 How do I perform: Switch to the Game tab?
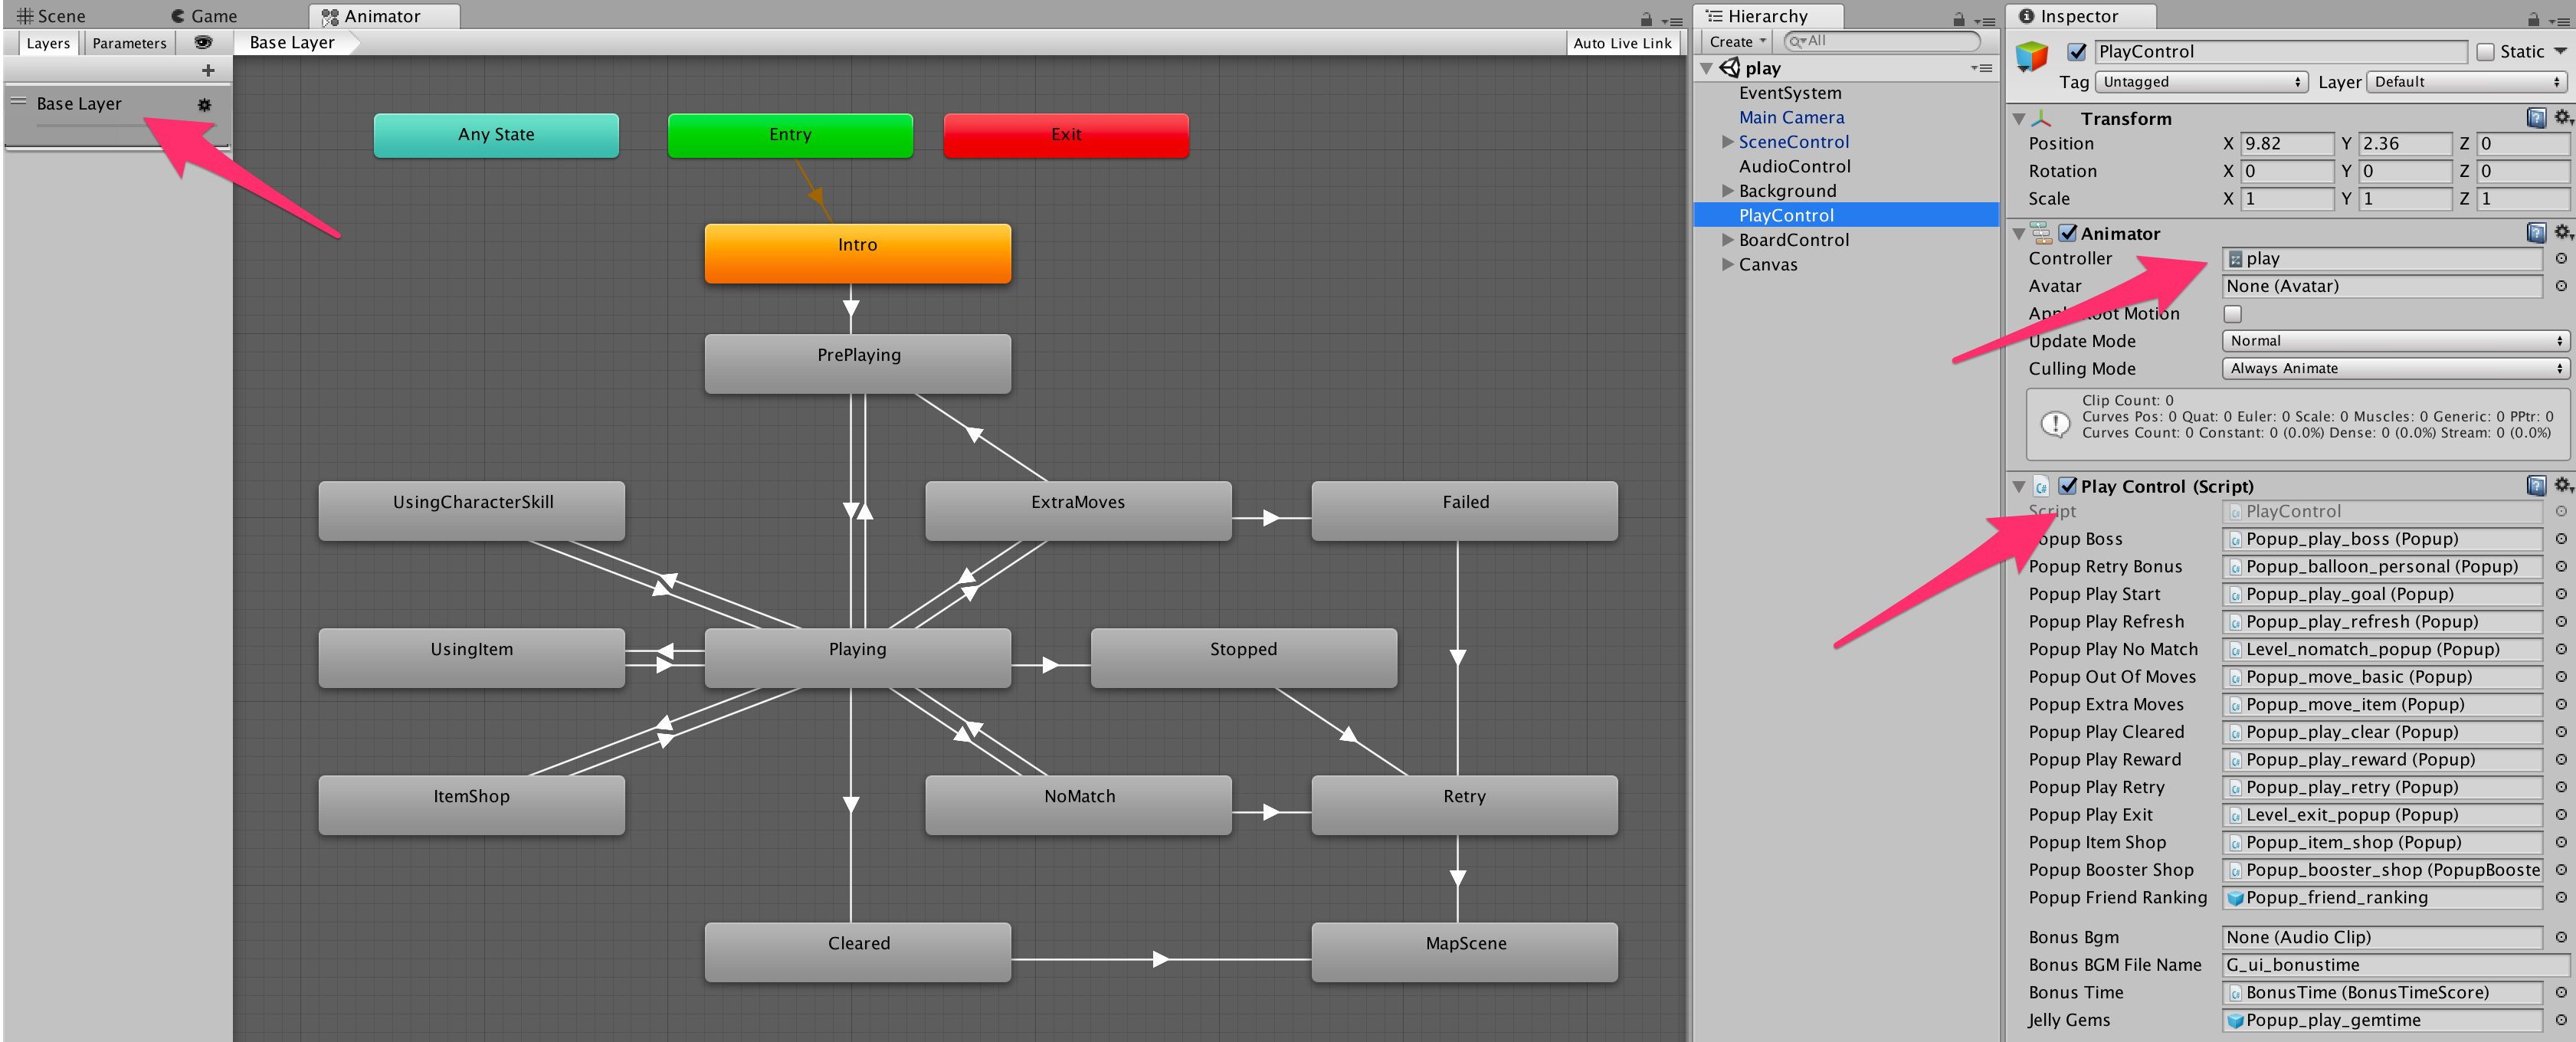(204, 16)
